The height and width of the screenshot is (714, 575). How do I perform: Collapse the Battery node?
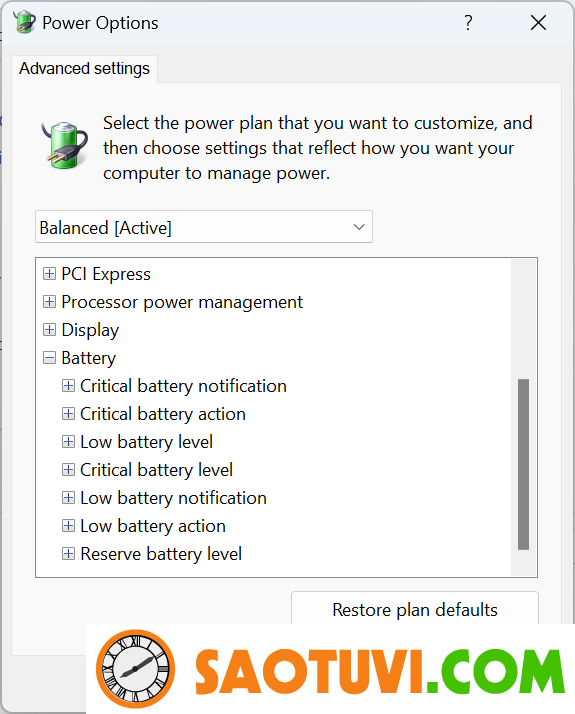click(49, 358)
